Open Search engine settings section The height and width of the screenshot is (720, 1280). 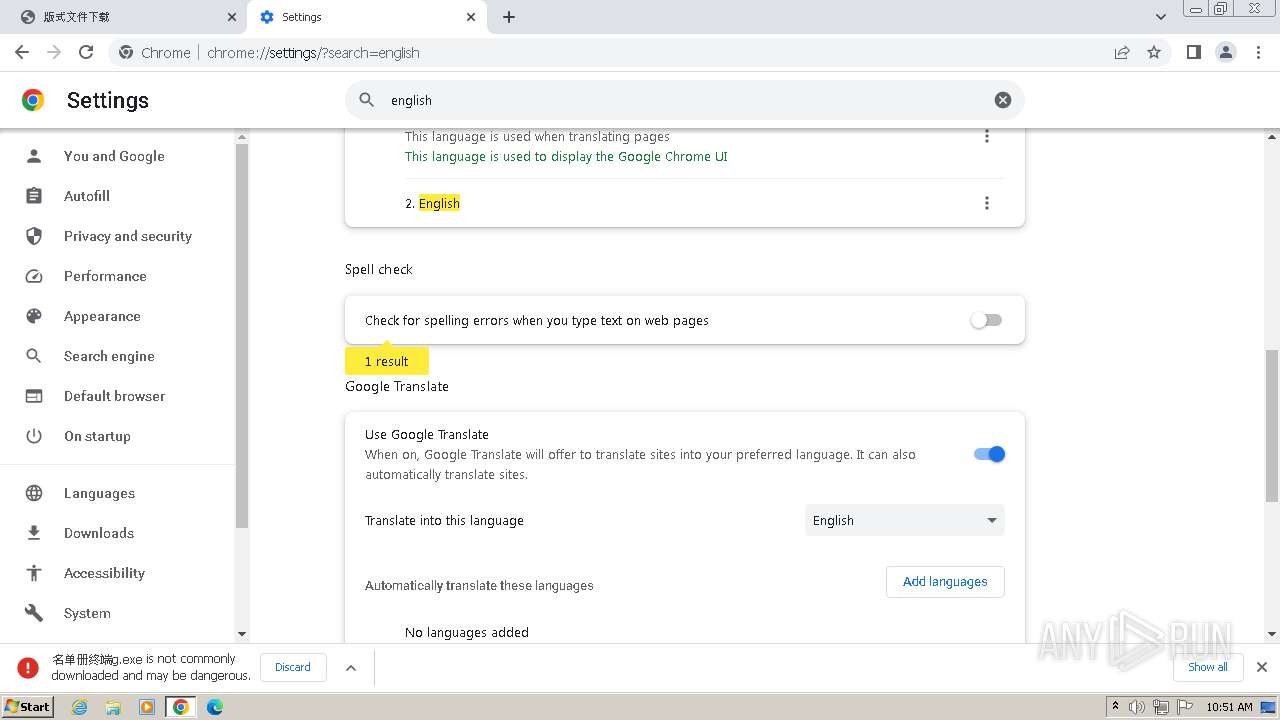[x=109, y=356]
